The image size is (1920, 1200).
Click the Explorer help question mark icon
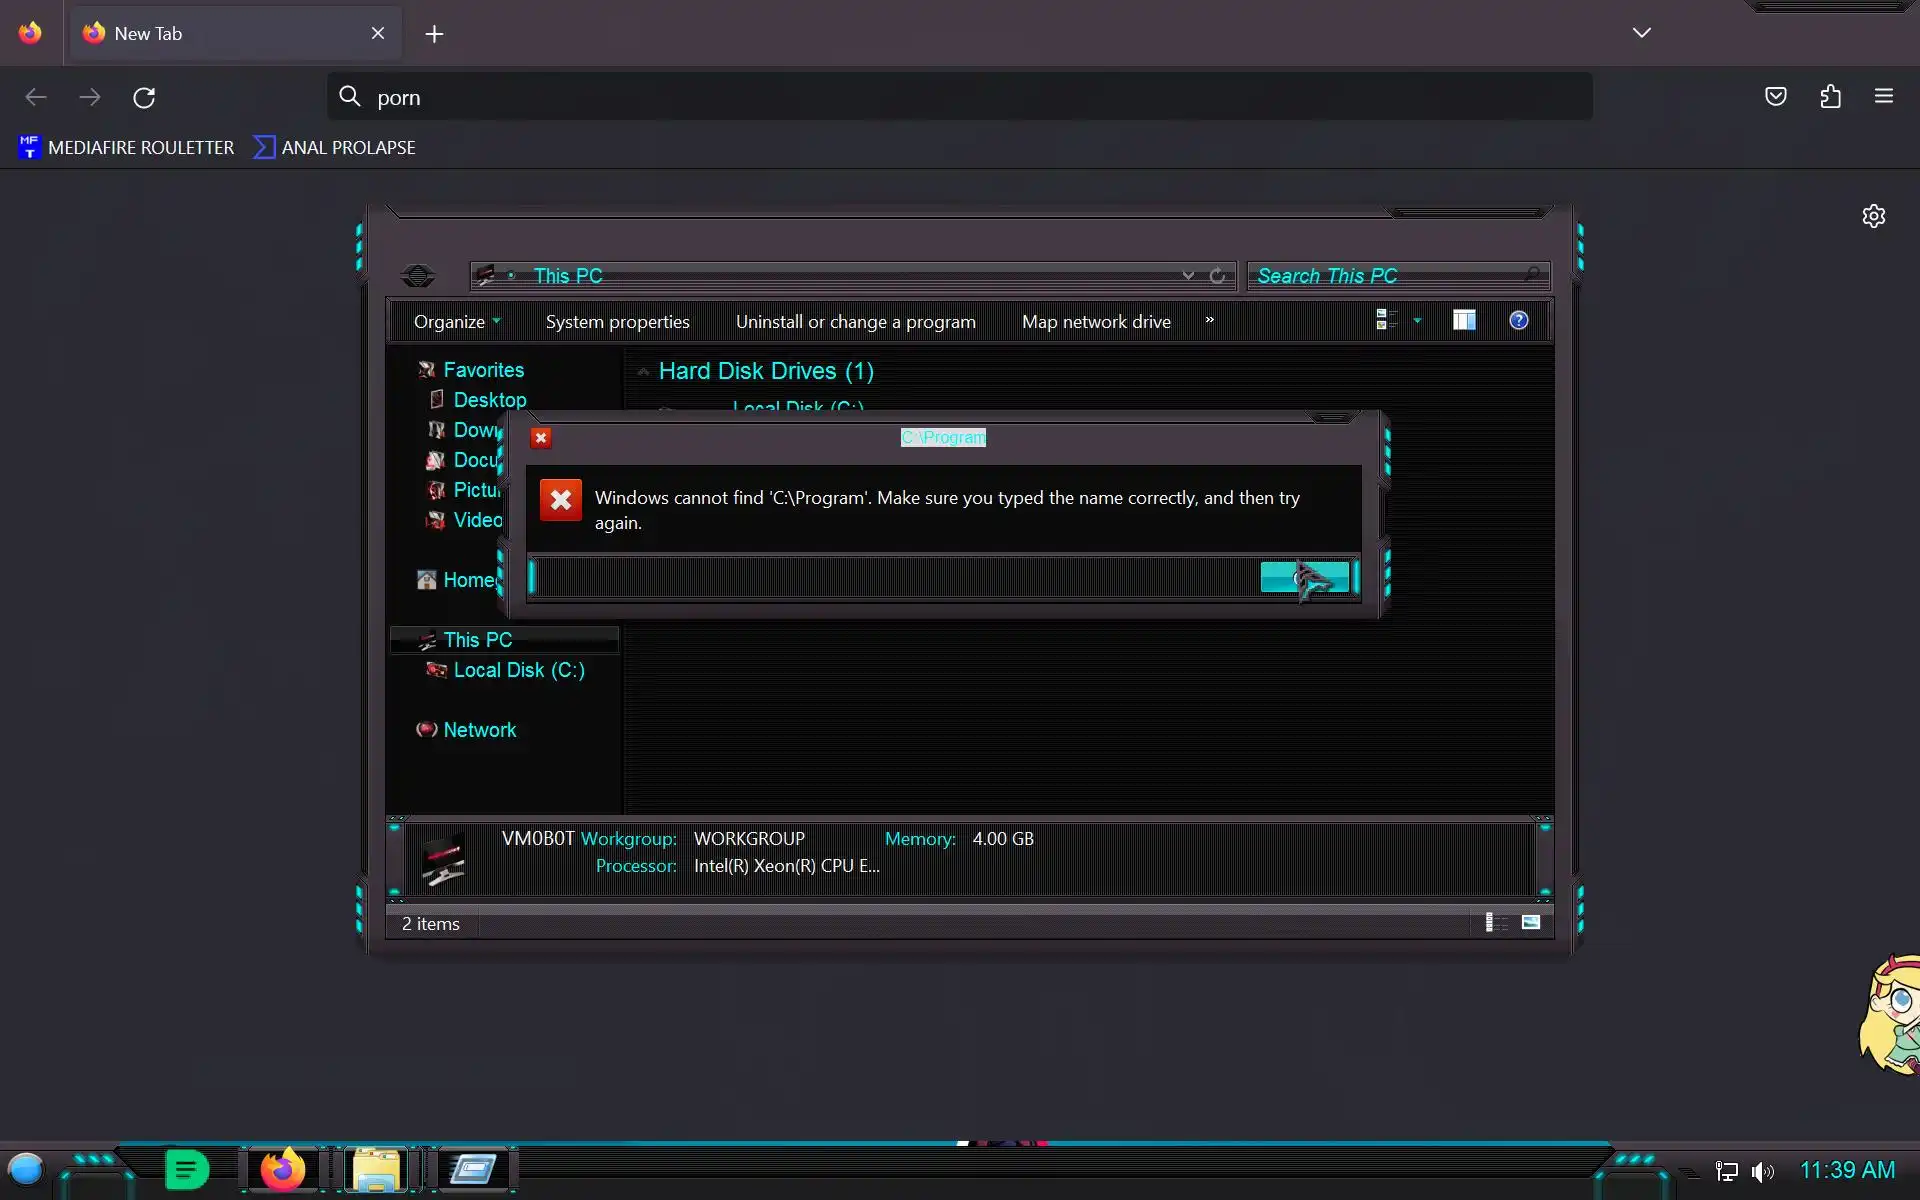1518,320
